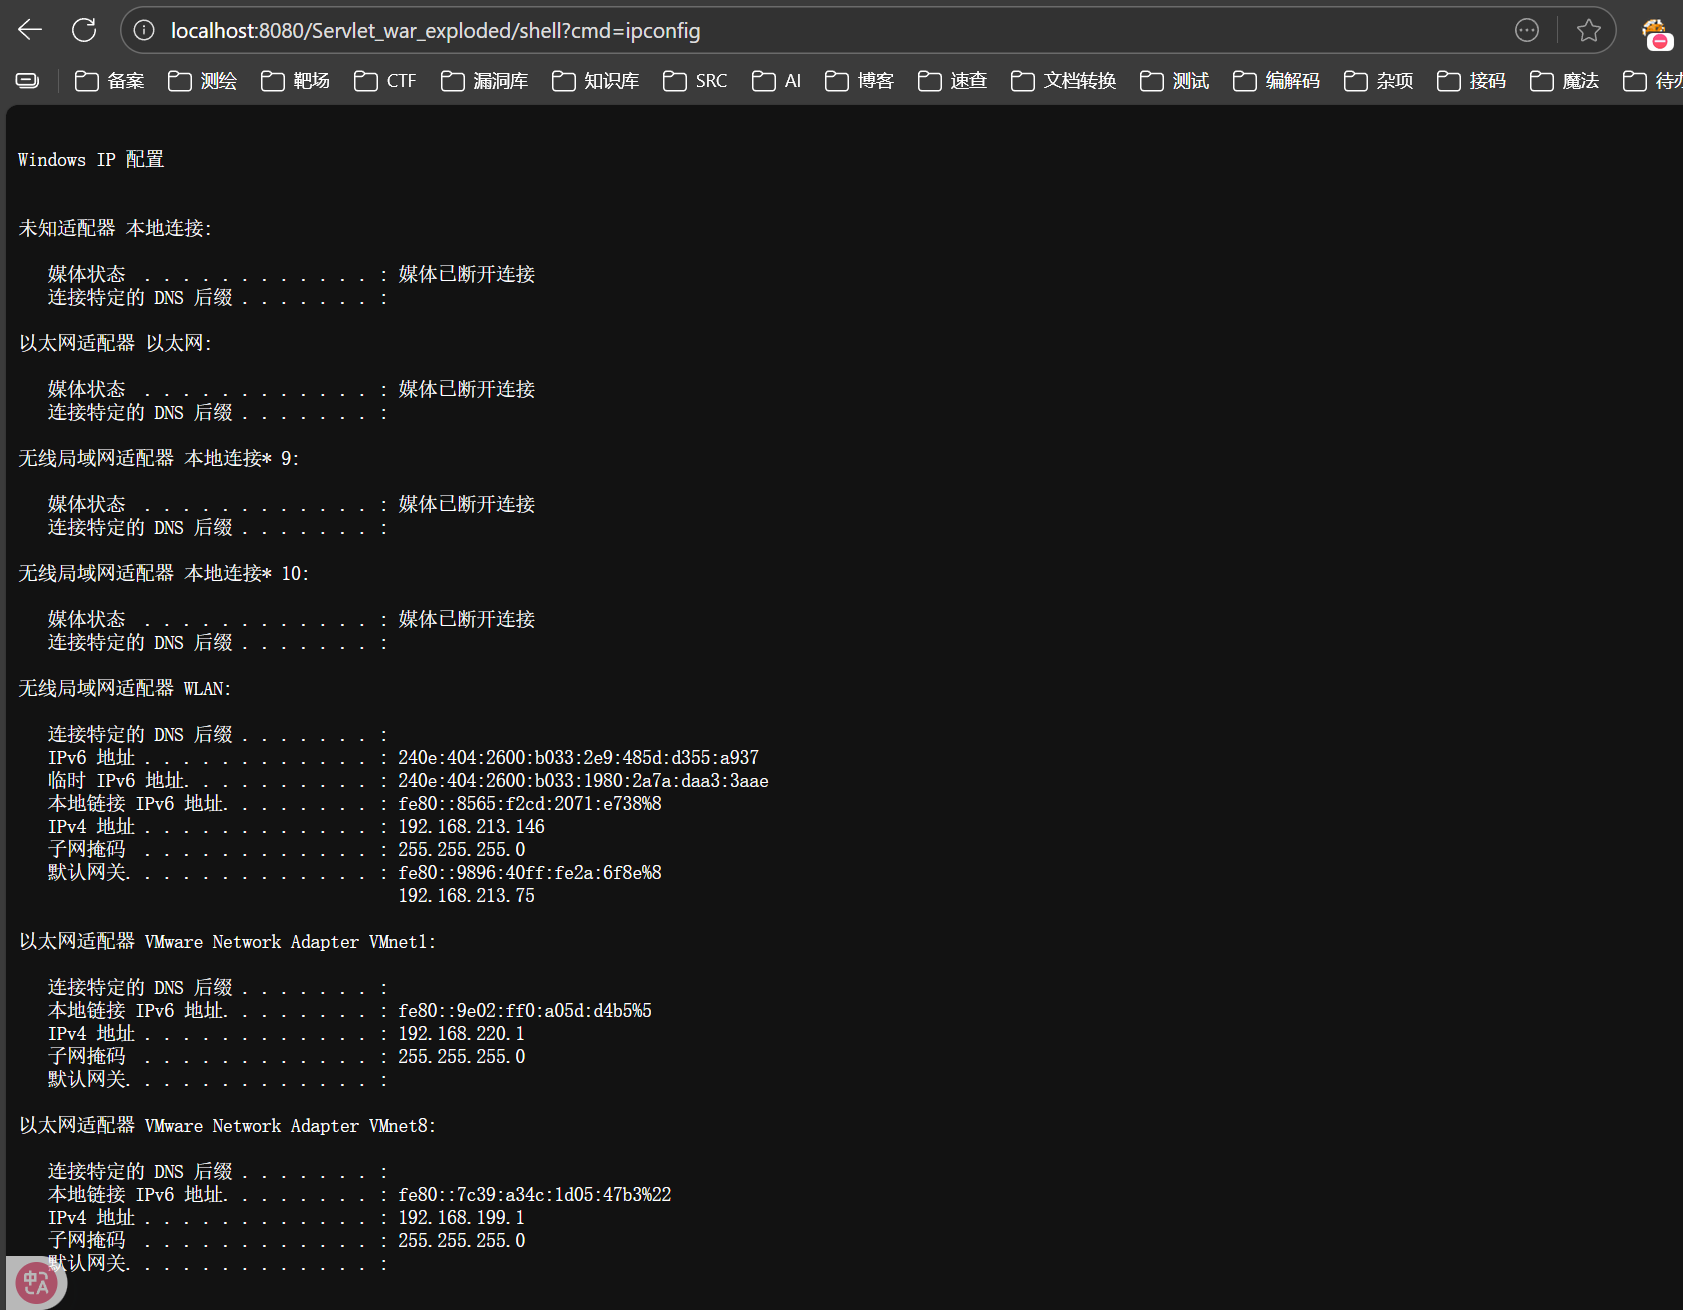1683x1310 pixels.
Task: Click the address bar URL field
Action: tap(800, 31)
